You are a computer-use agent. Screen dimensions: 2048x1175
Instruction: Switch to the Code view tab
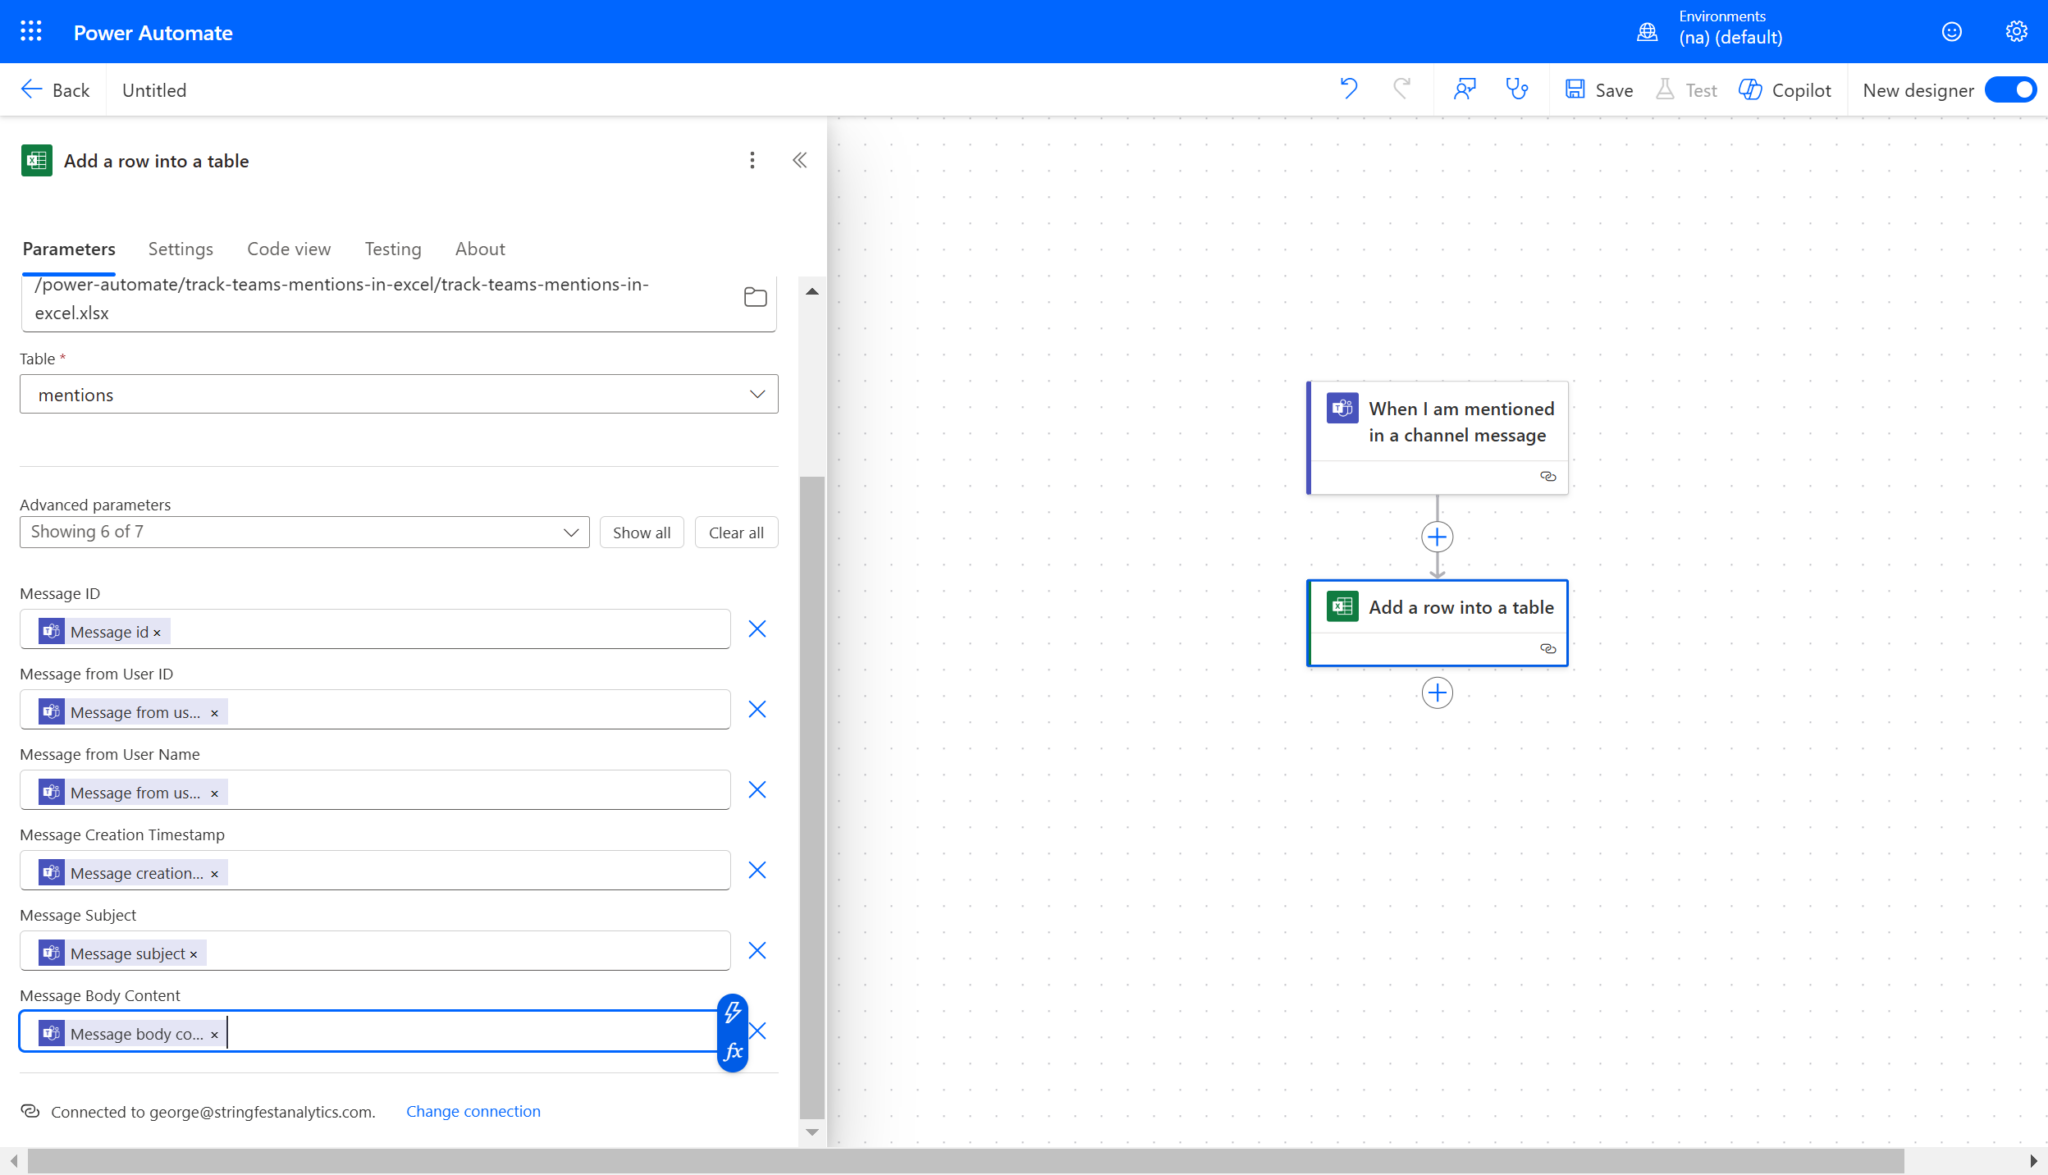(288, 249)
